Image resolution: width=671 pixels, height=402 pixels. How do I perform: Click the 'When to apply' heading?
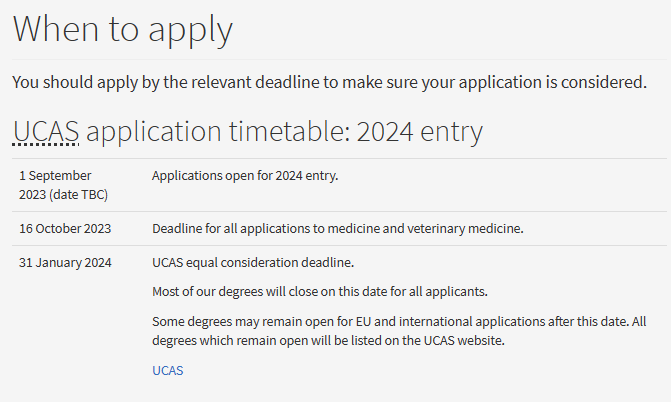coord(123,30)
